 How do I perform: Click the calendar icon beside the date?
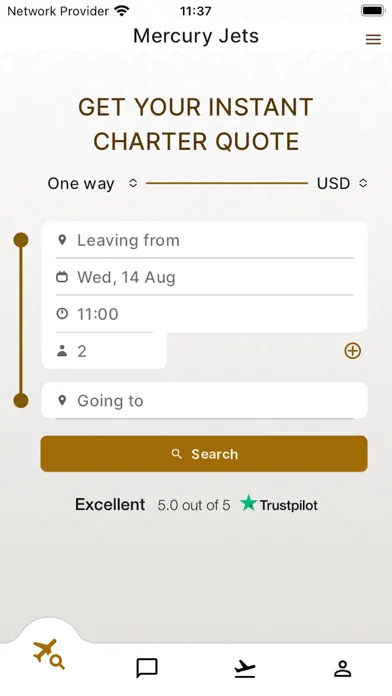(62, 277)
